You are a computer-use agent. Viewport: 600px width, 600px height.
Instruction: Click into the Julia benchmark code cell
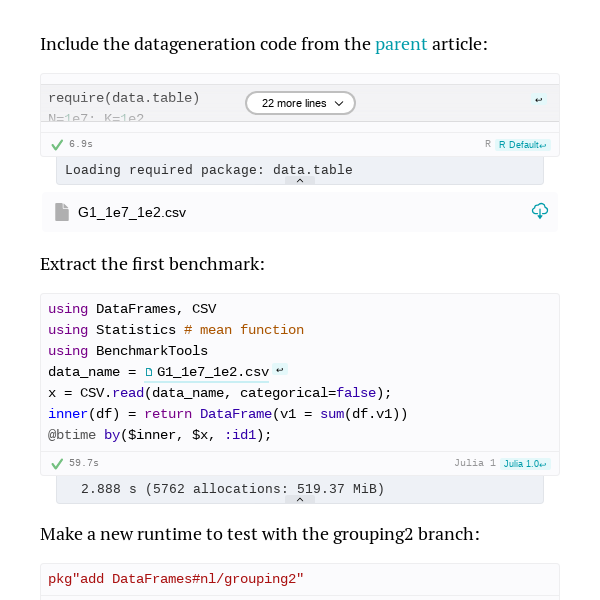[x=300, y=372]
